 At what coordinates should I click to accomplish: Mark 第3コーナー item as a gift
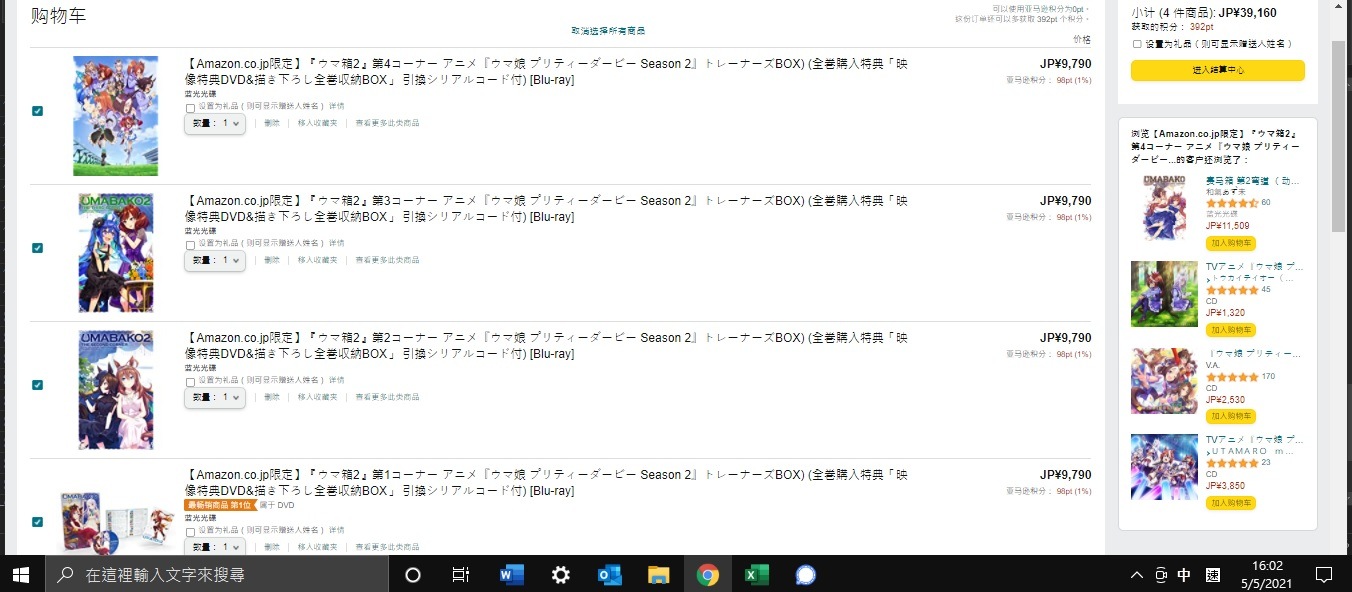(x=190, y=245)
